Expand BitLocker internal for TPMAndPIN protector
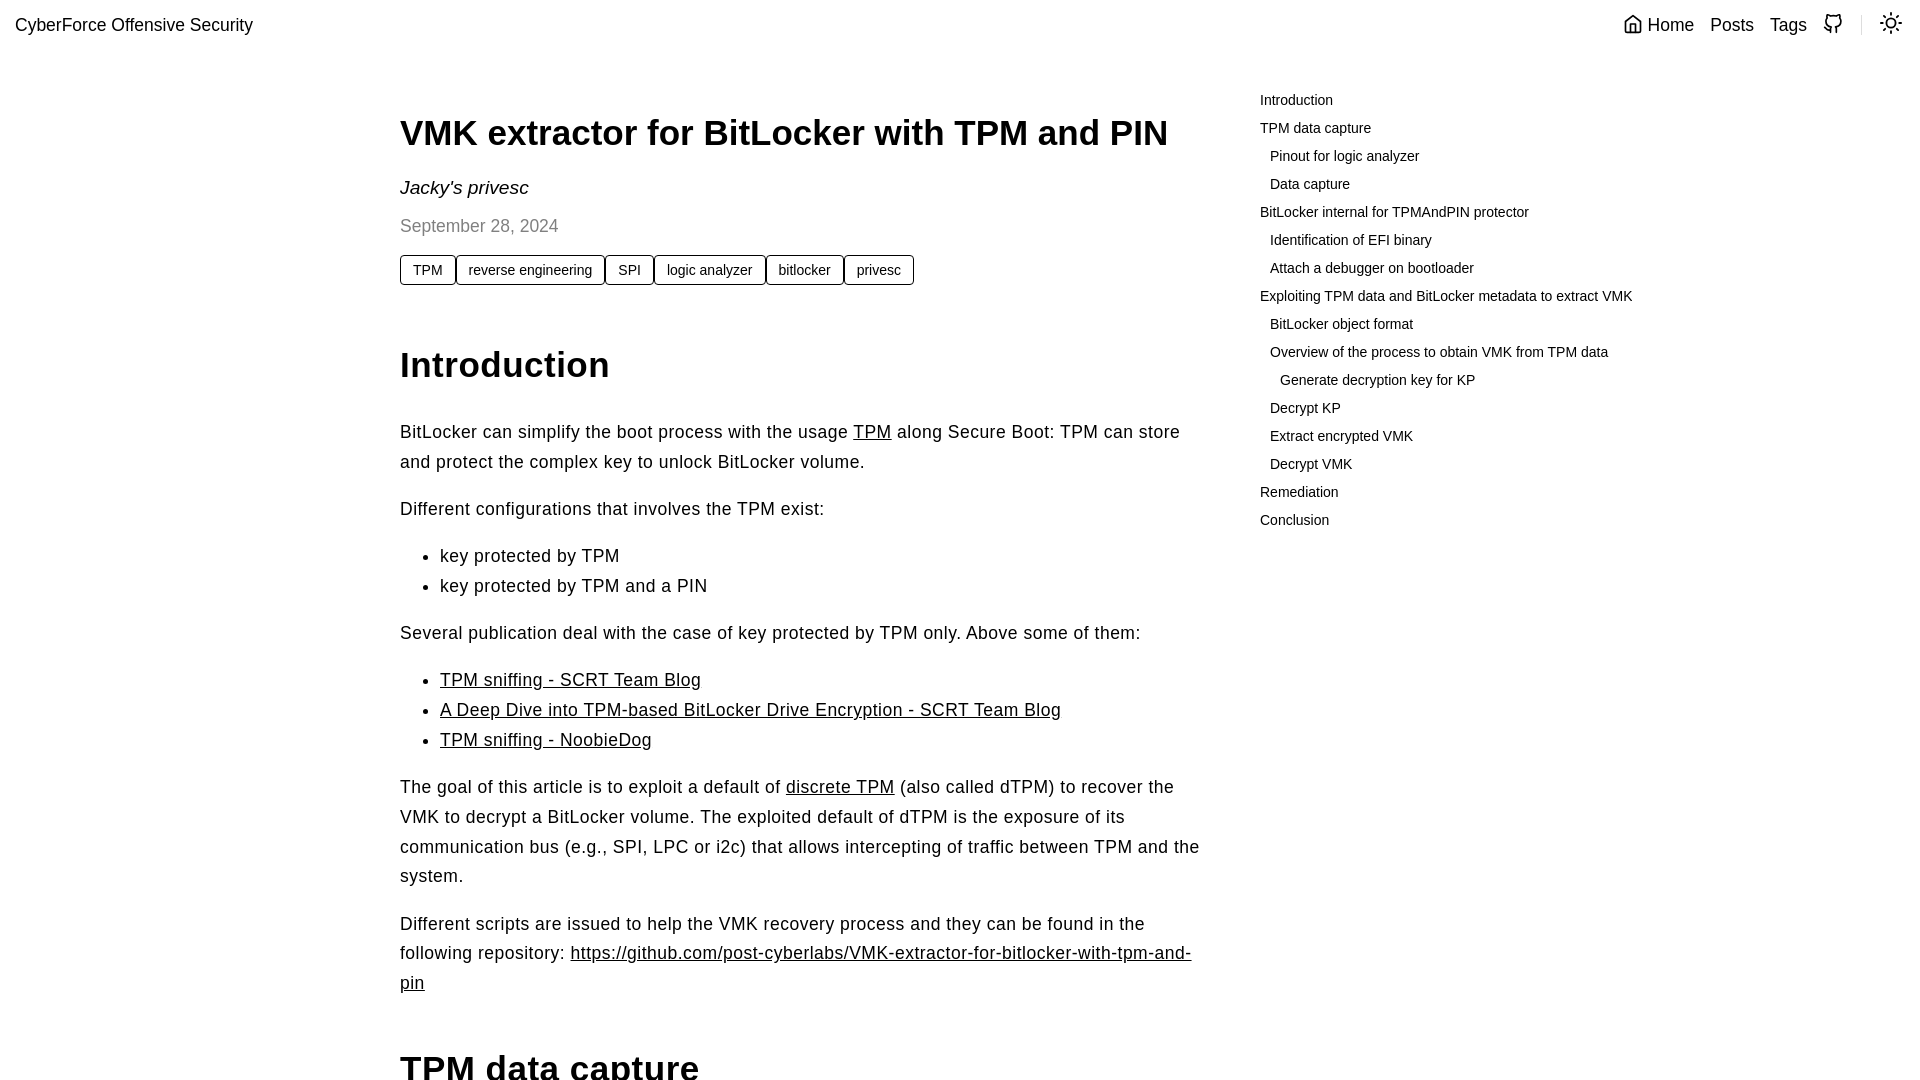The image size is (1920, 1080). 1394,211
